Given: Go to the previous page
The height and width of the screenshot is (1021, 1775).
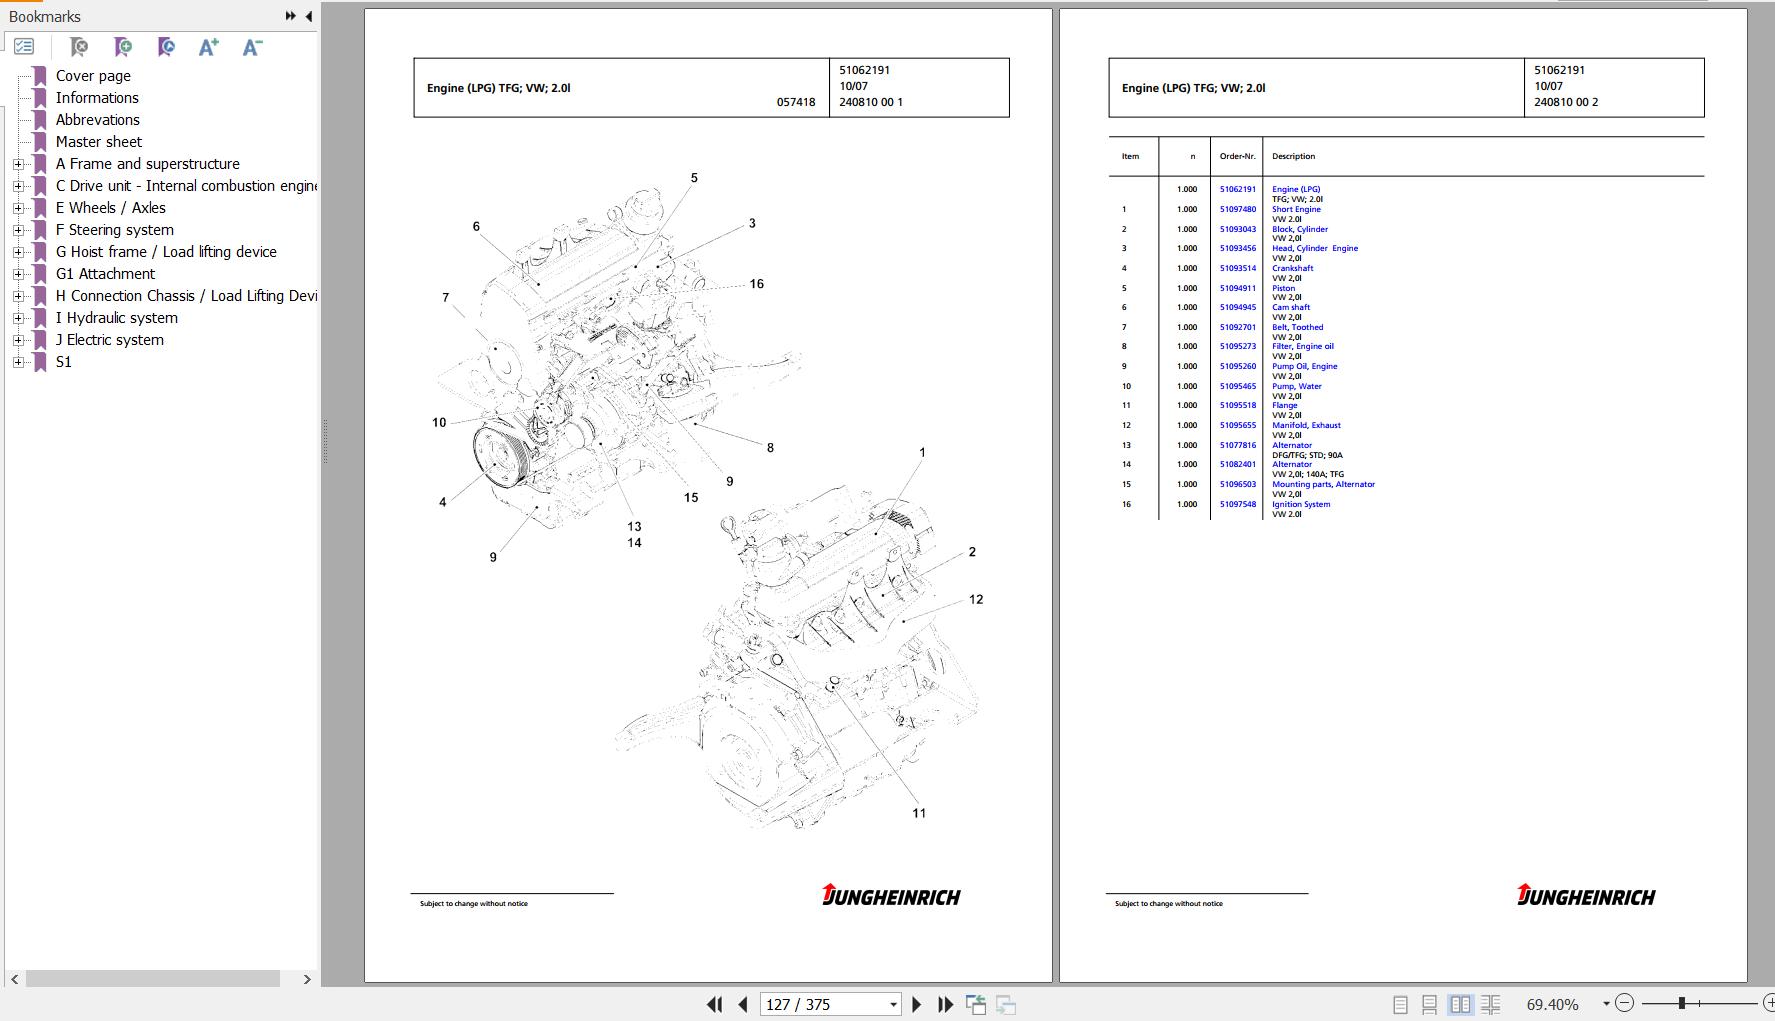Looking at the screenshot, I should tap(743, 1004).
